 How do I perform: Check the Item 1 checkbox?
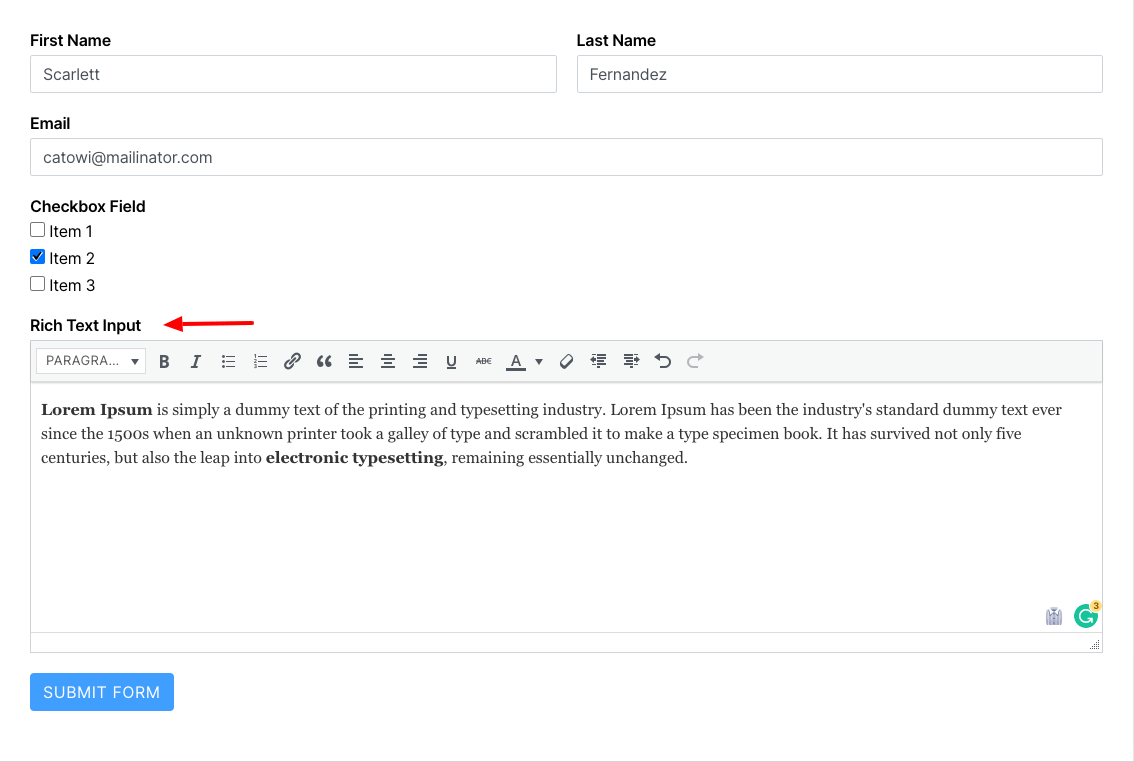coord(38,230)
